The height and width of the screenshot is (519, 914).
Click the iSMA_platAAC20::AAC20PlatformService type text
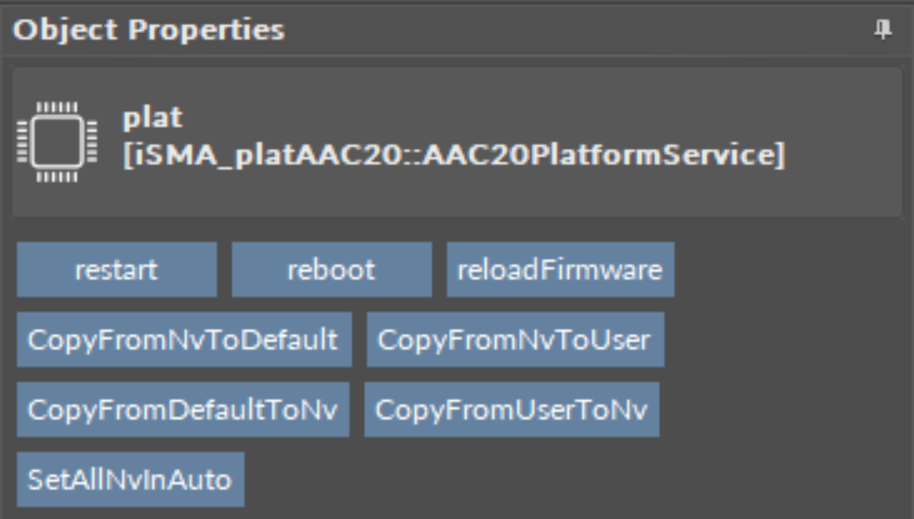[x=453, y=157]
